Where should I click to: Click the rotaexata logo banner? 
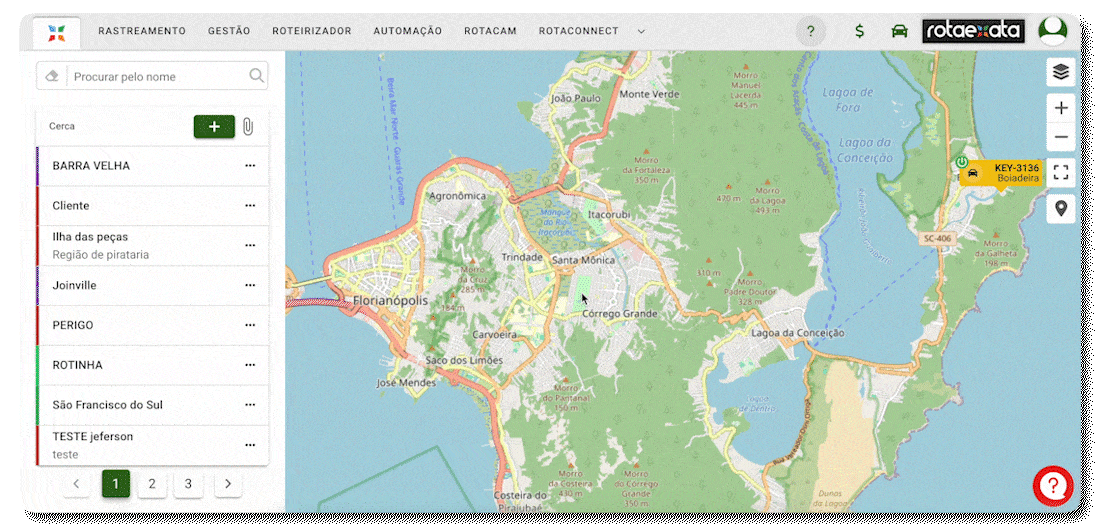[974, 31]
